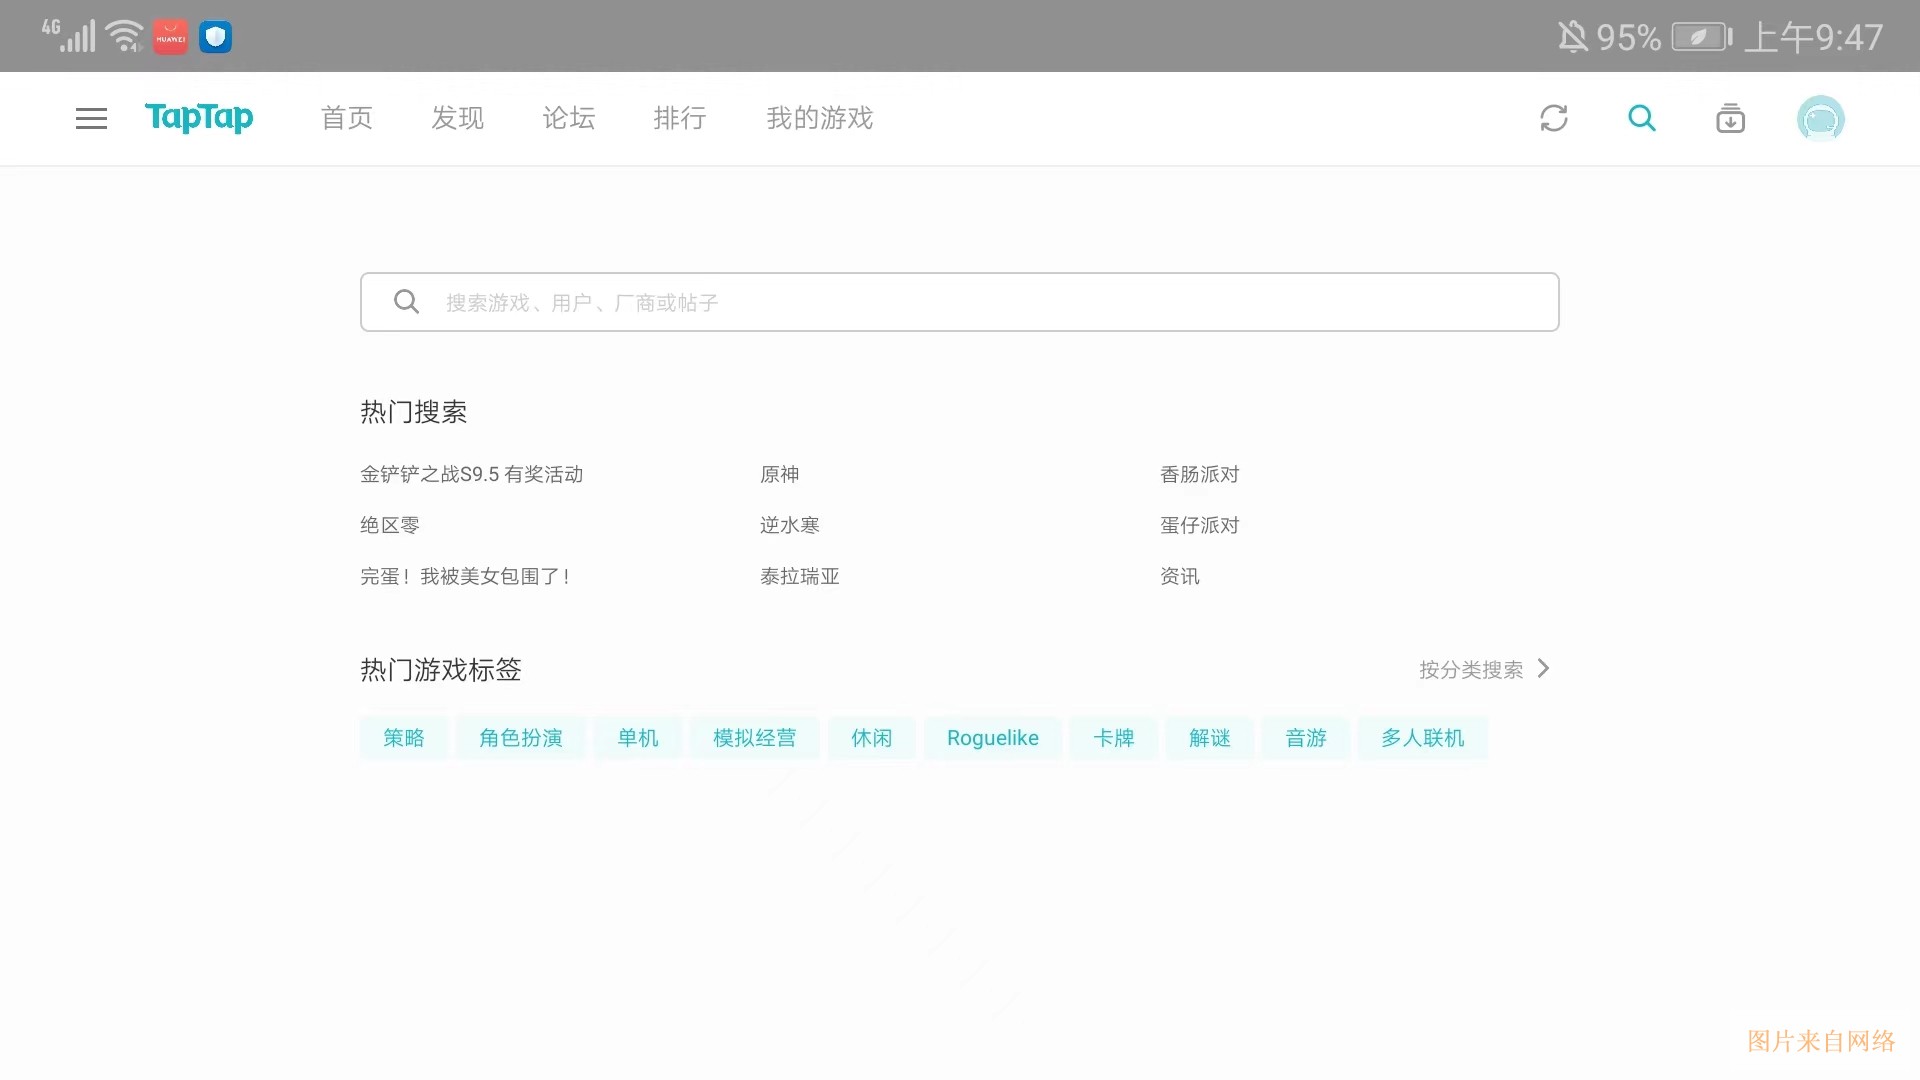Viewport: 1920px width, 1080px height.
Task: Select the Roguelike game tag
Action: coord(992,738)
